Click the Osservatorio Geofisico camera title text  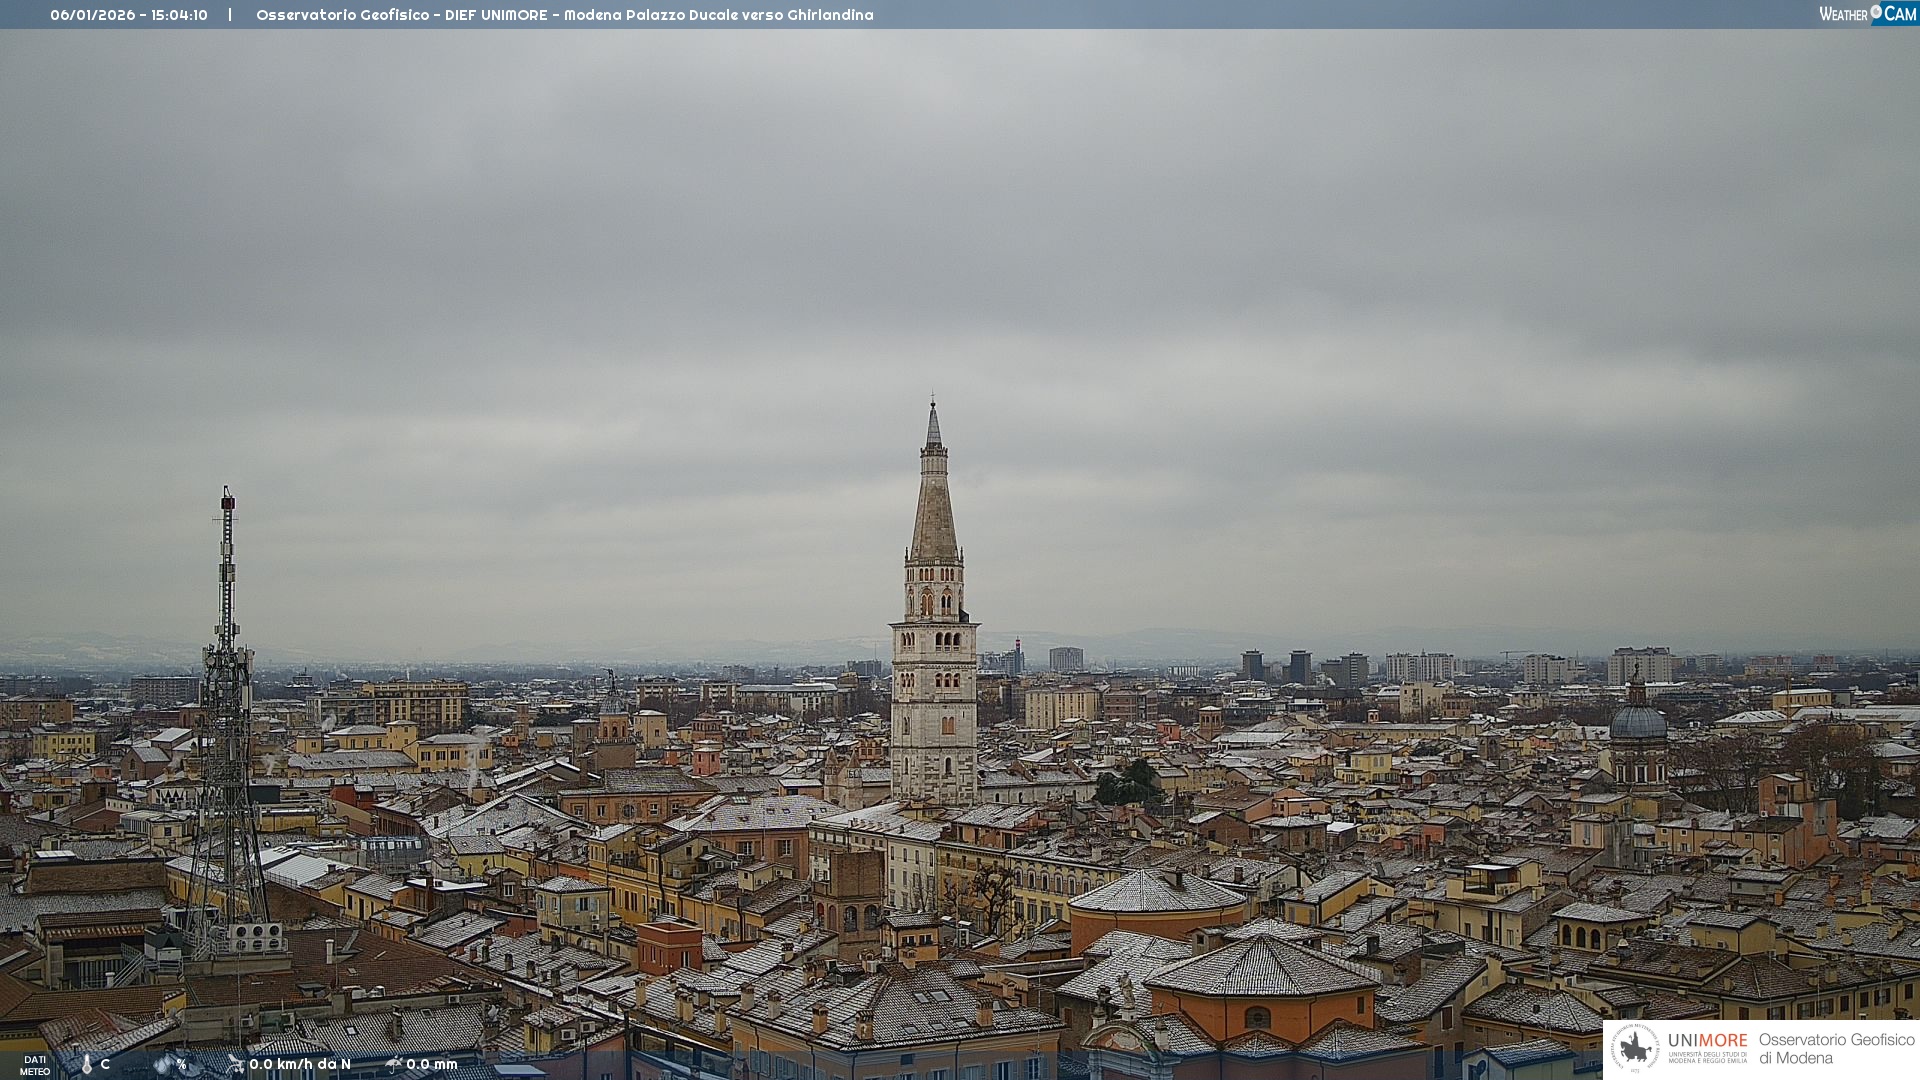564,15
